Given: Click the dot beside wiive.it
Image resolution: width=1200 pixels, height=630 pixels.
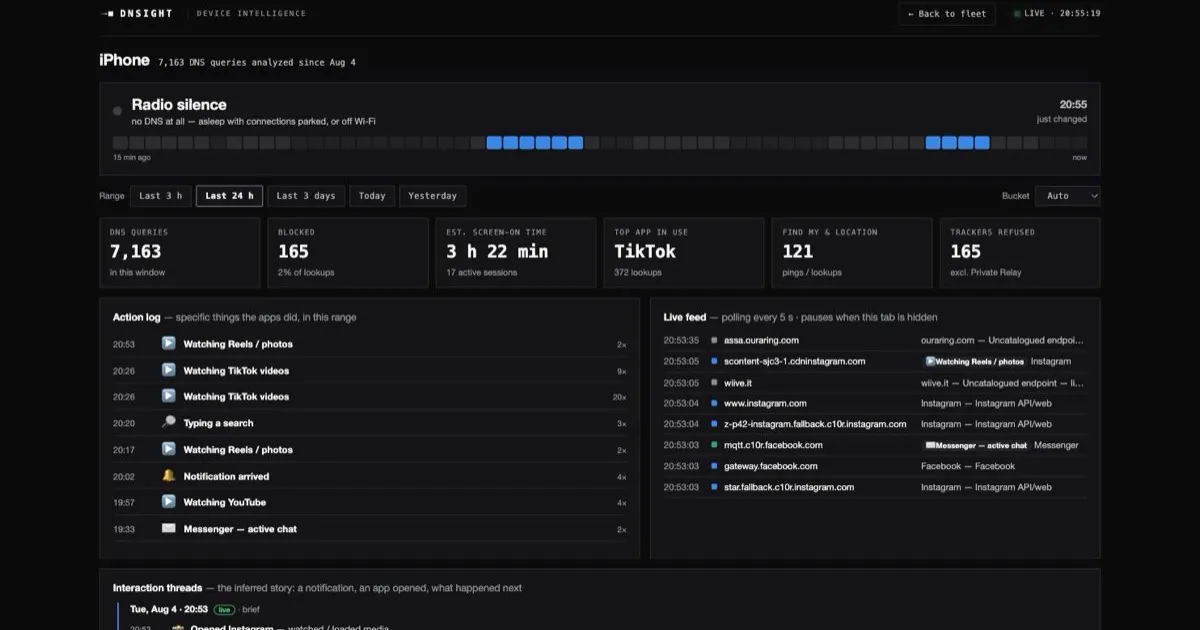Looking at the screenshot, I should click(x=714, y=382).
